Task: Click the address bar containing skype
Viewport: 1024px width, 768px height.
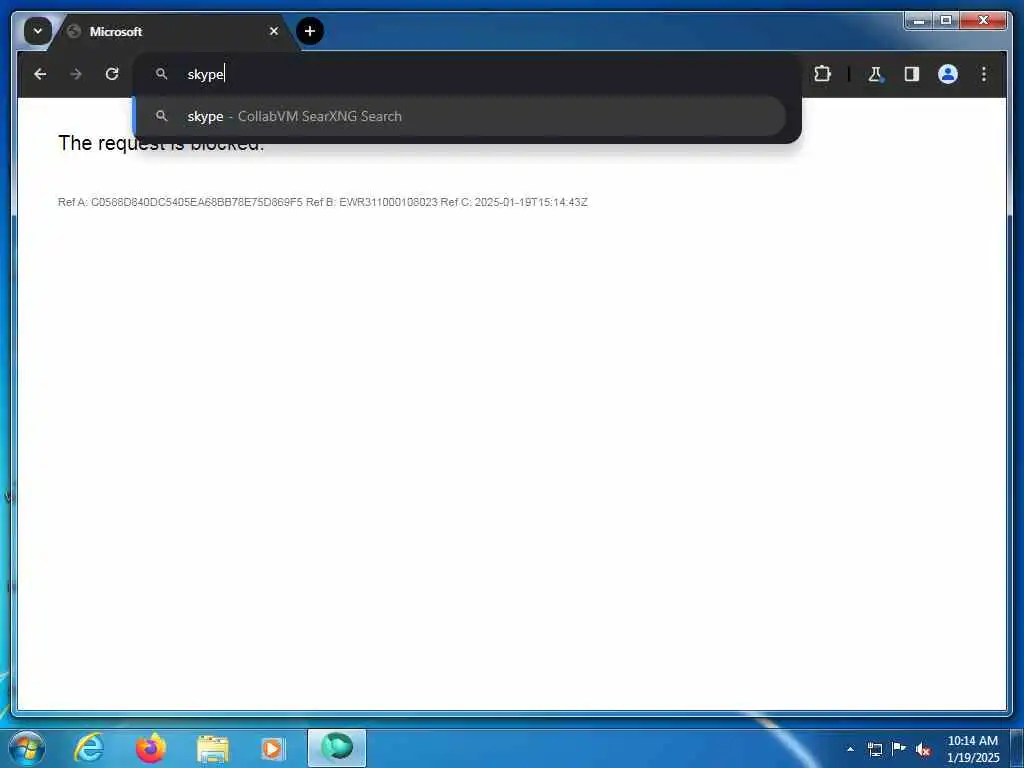Action: tap(467, 74)
